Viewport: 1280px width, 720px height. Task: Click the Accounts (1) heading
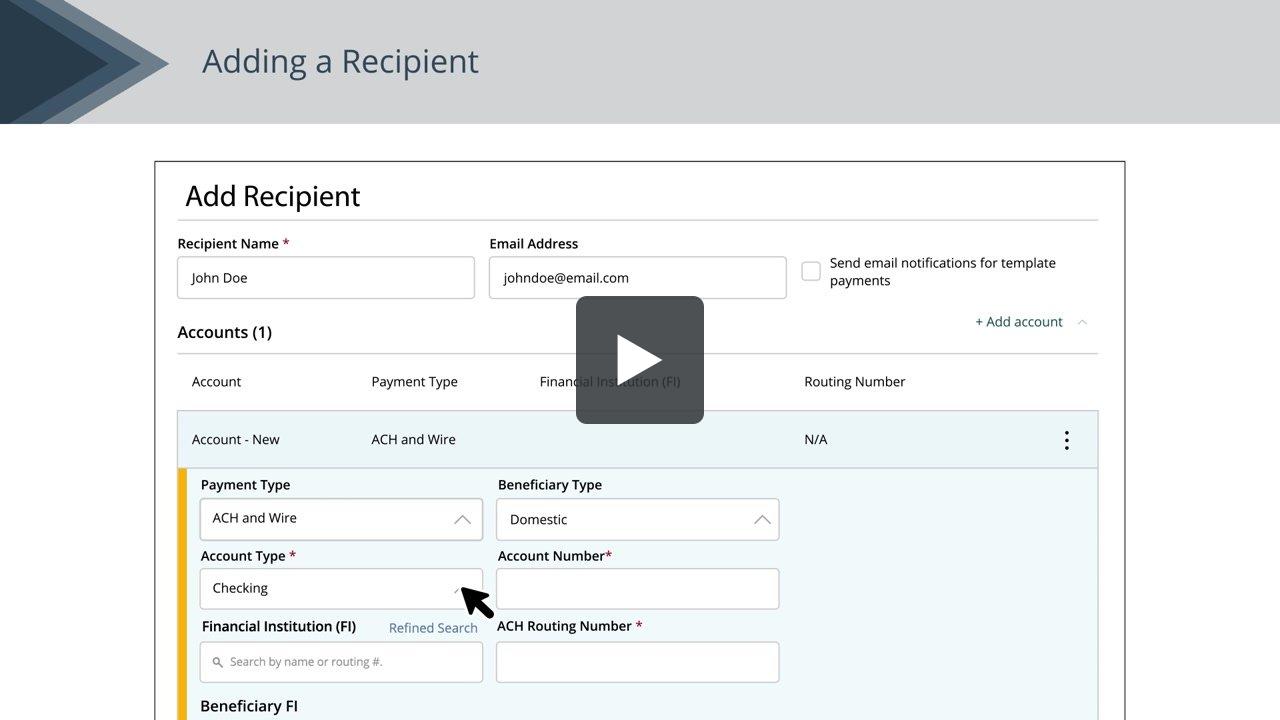224,332
